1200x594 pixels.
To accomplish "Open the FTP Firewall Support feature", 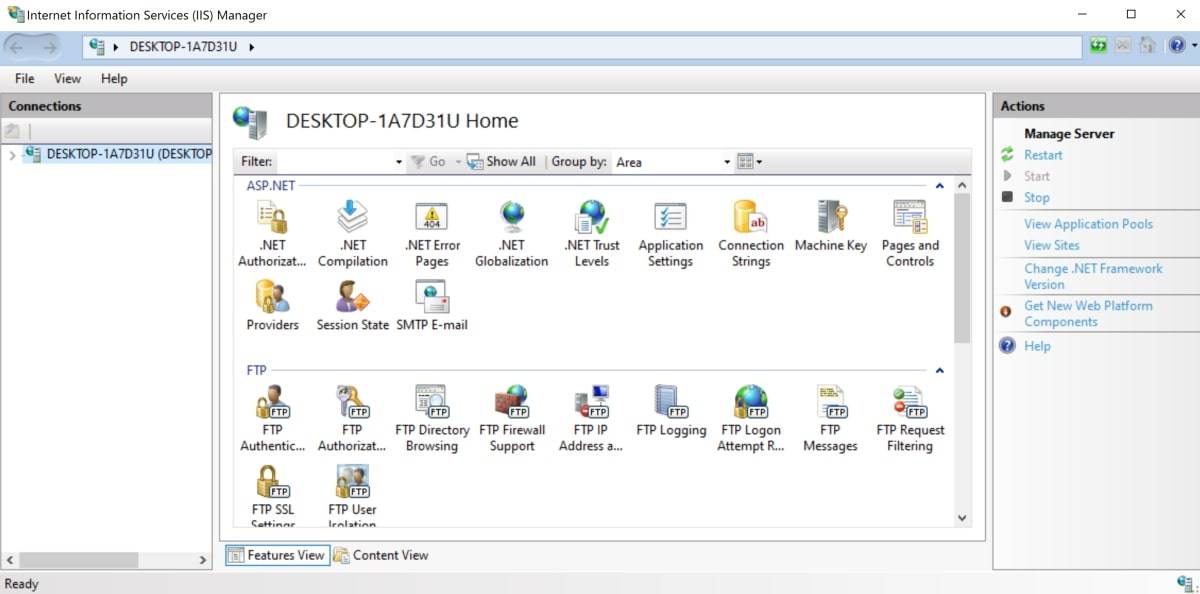I will [x=512, y=419].
